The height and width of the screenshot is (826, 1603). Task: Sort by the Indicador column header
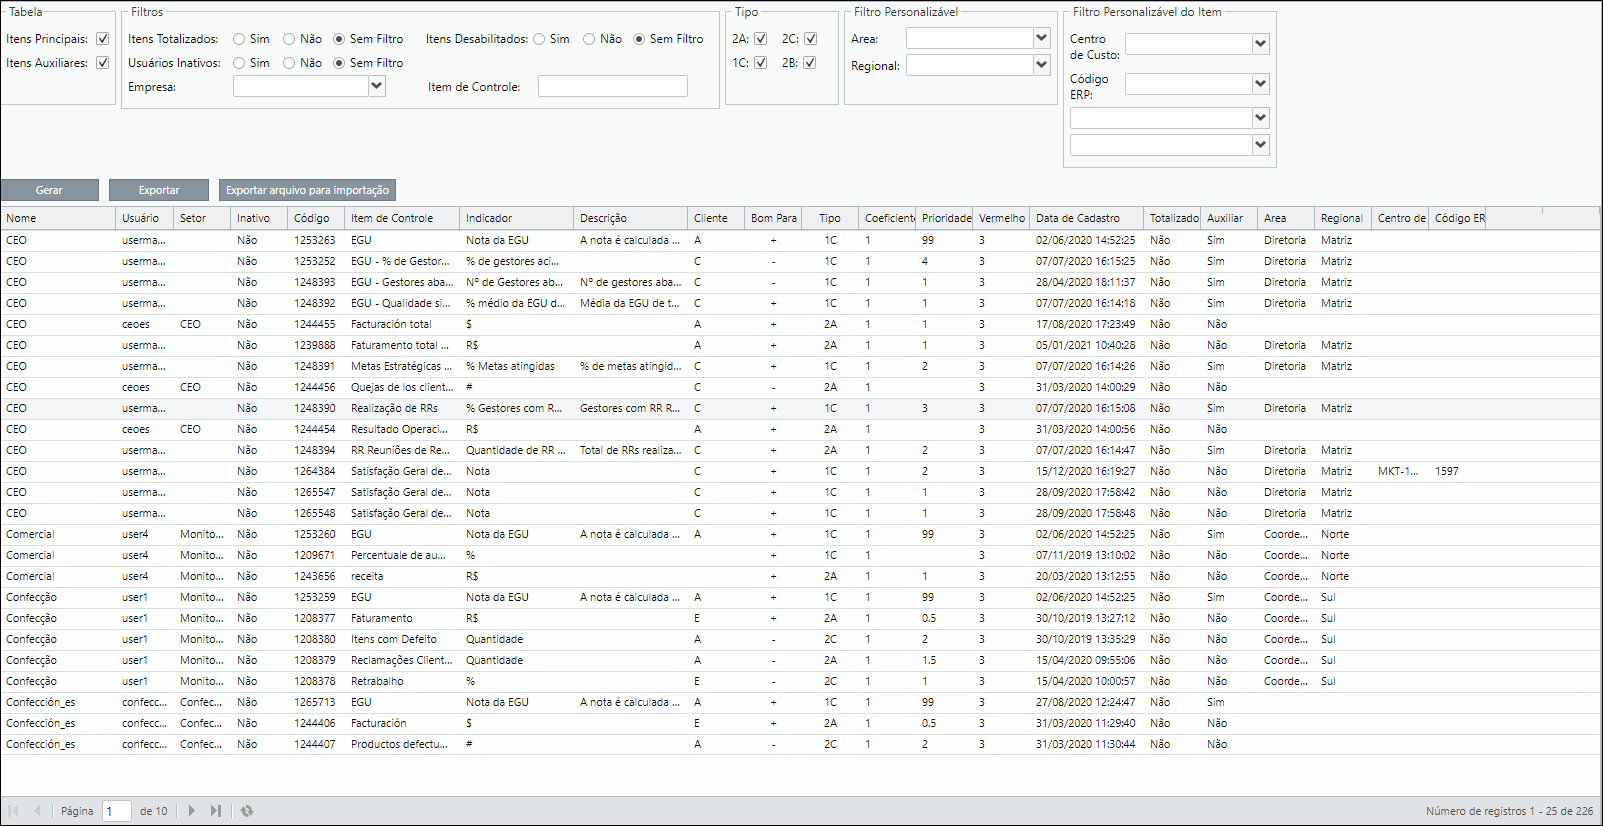tap(517, 218)
